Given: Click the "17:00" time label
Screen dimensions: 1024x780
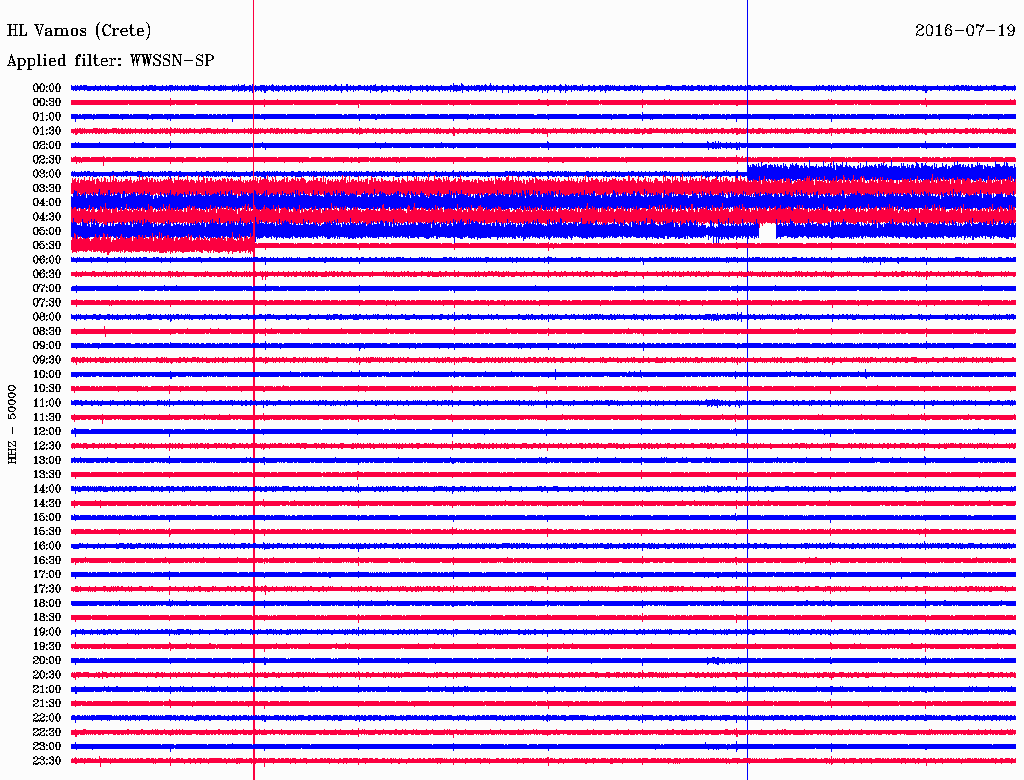Looking at the screenshot, I should pos(47,575).
